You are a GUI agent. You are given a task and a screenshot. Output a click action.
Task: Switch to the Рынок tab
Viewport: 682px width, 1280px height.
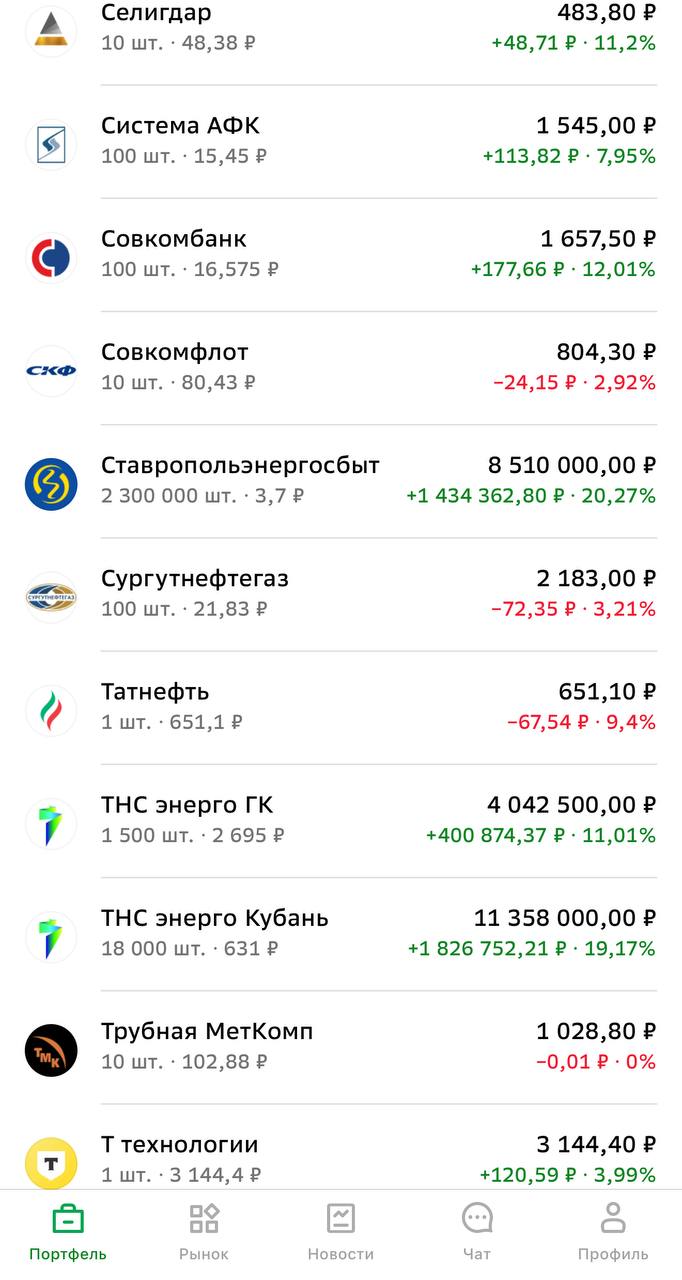(x=204, y=1232)
